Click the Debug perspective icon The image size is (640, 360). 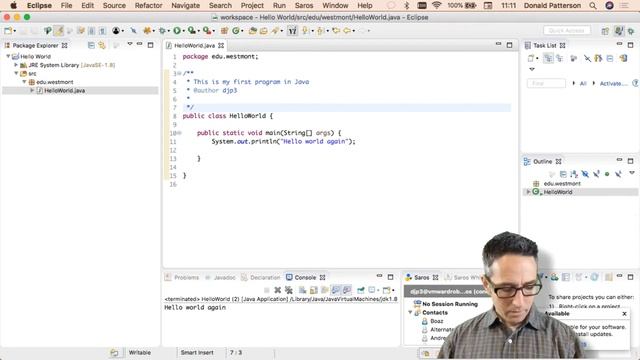[x=631, y=31]
